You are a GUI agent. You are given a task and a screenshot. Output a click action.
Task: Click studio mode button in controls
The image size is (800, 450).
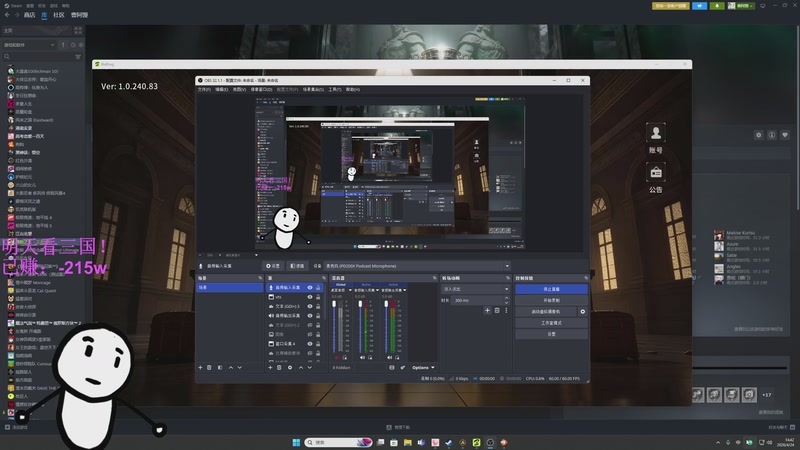[551, 322]
